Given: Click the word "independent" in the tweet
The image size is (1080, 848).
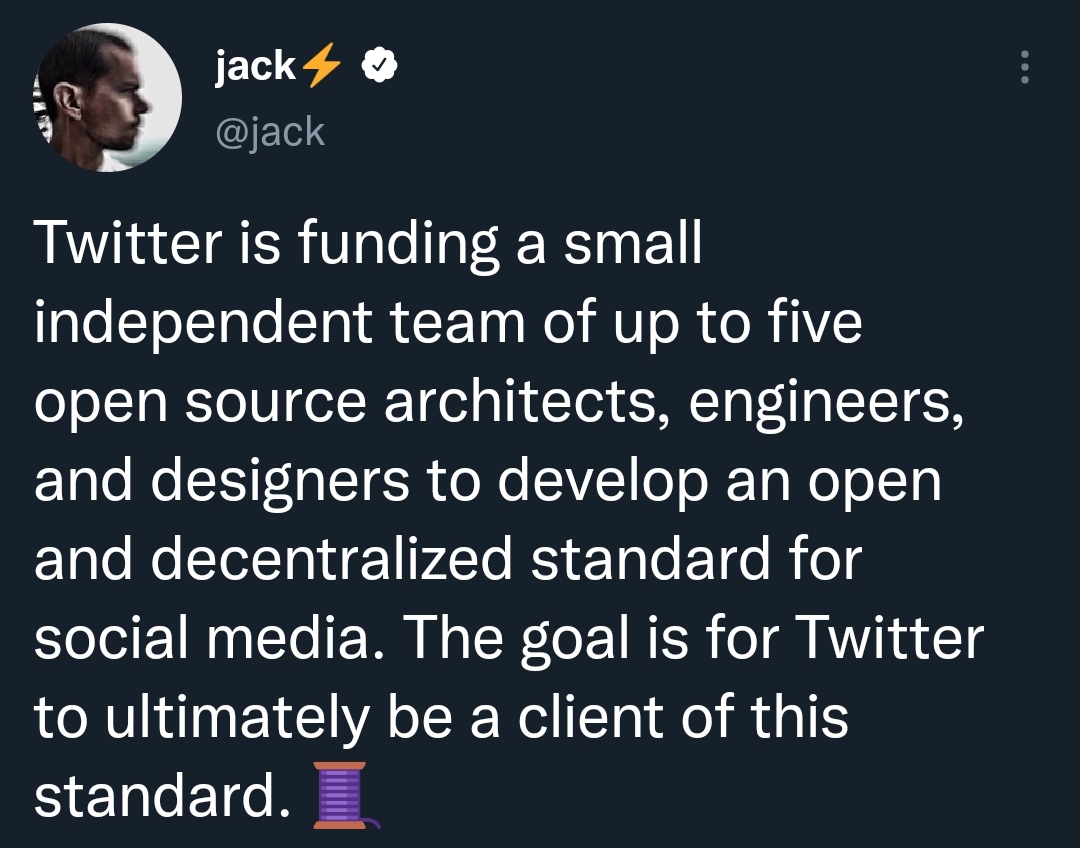Looking at the screenshot, I should [203, 322].
